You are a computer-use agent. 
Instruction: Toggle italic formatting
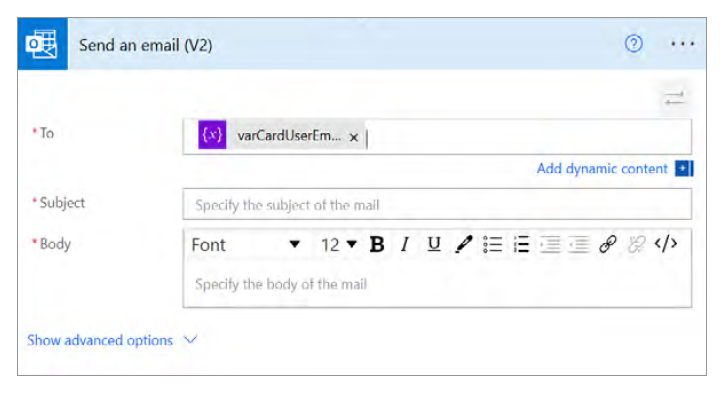(405, 245)
